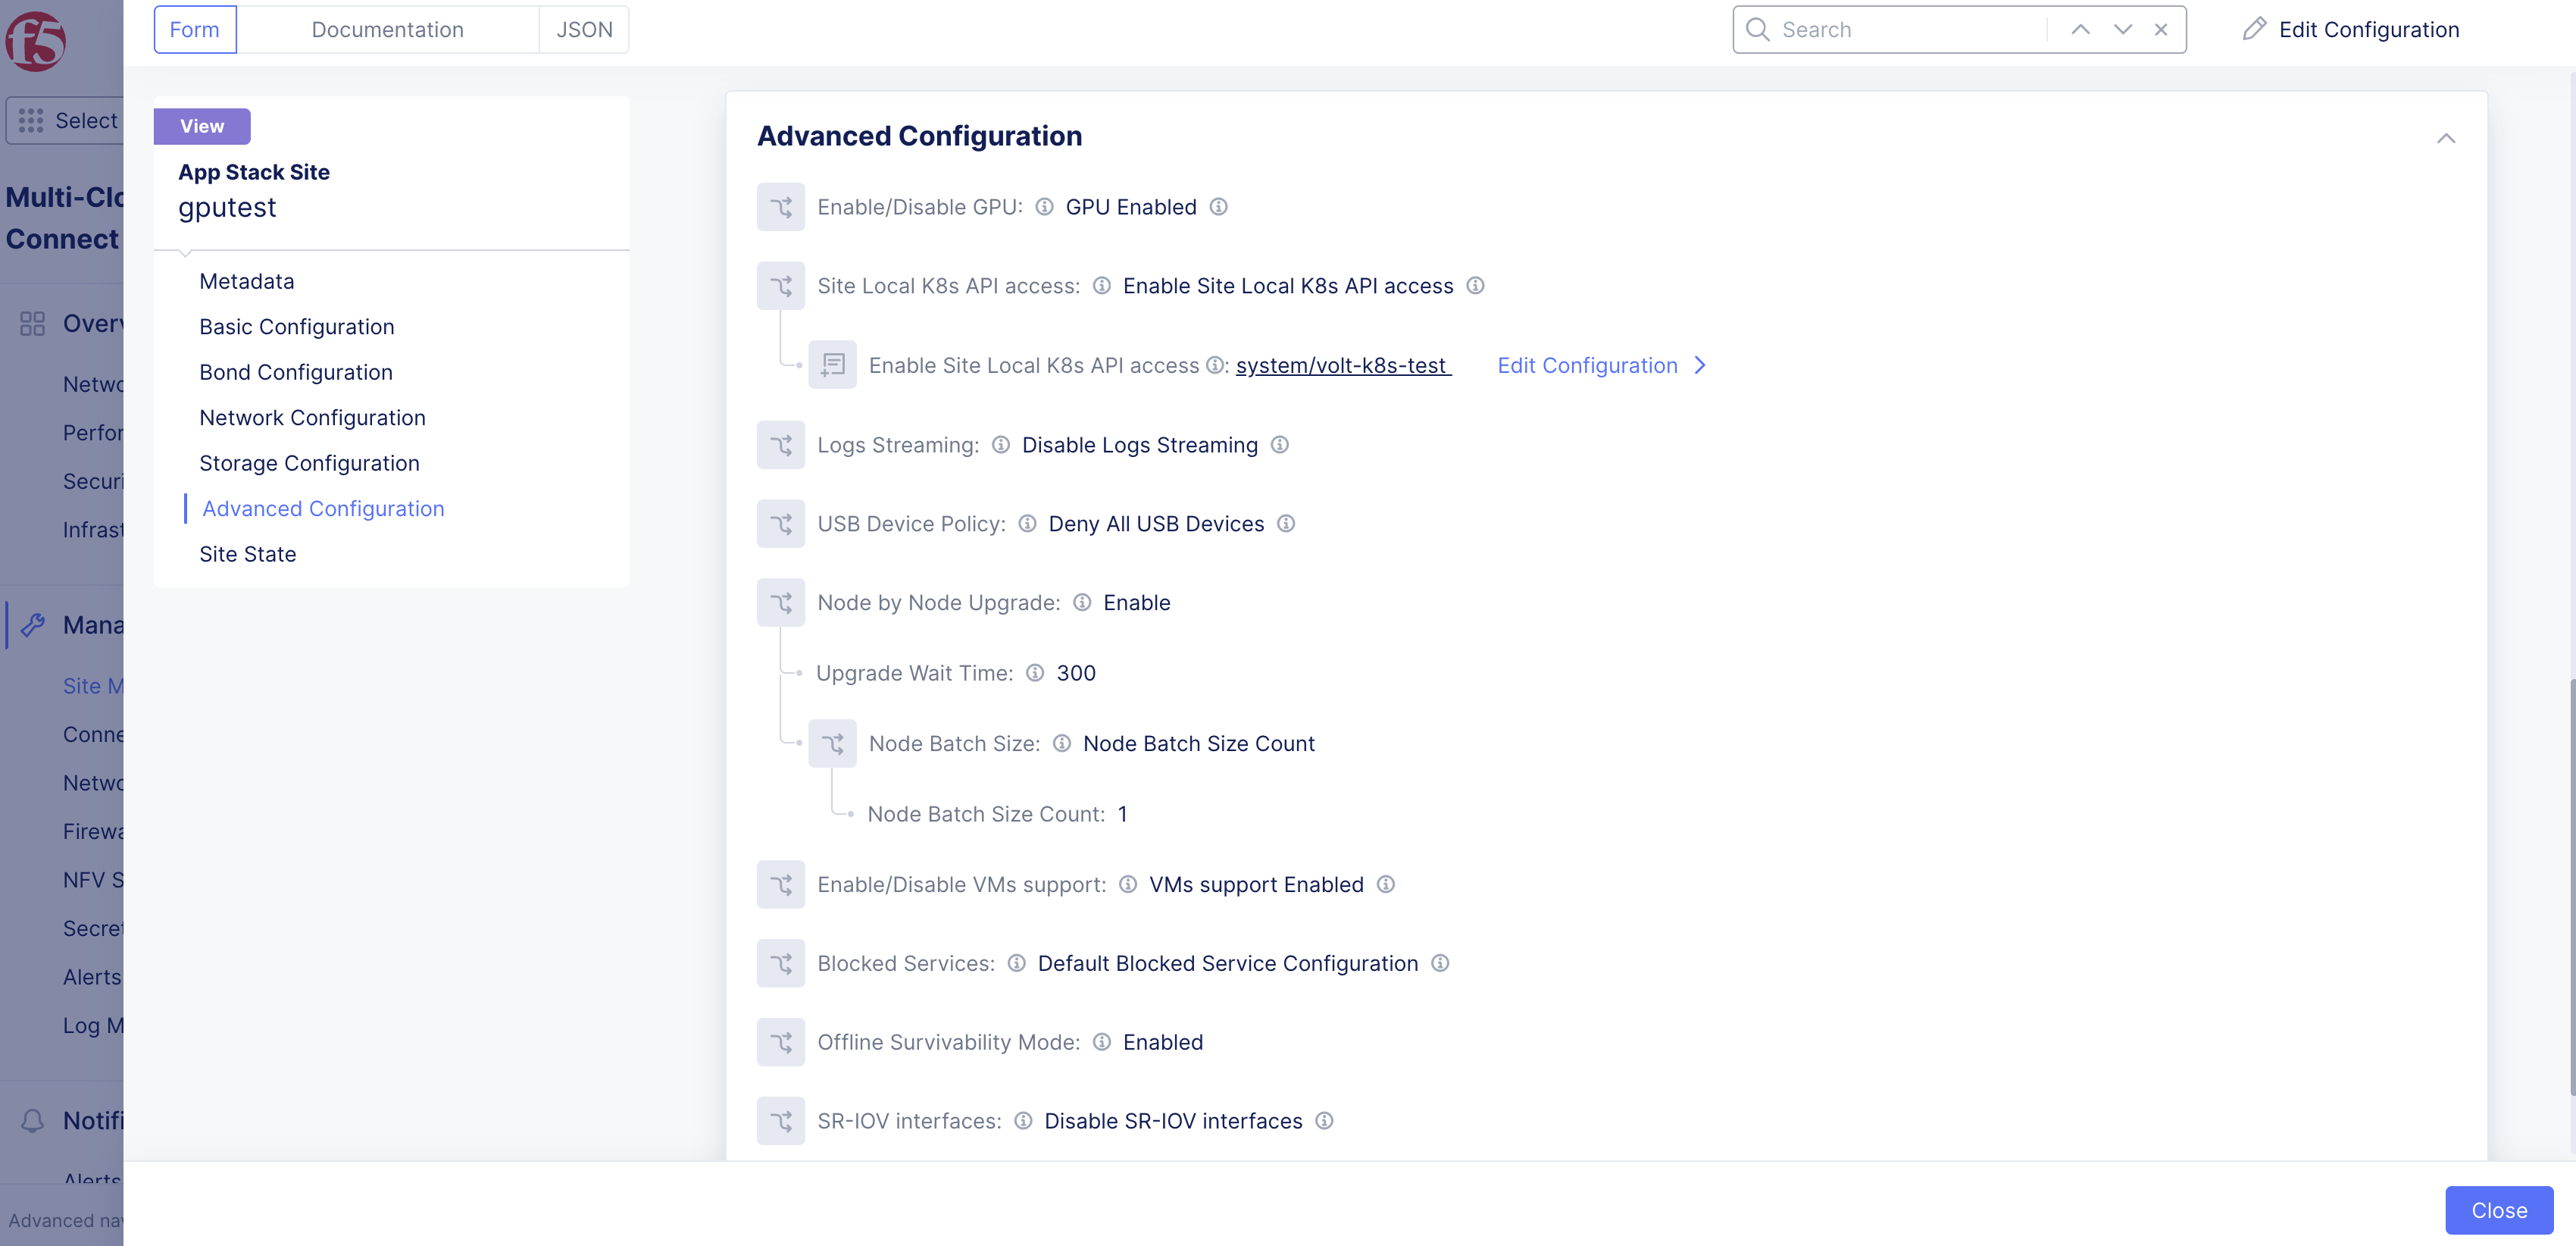Click the grid icon beside Overview
The image size is (2576, 1246).
32,323
